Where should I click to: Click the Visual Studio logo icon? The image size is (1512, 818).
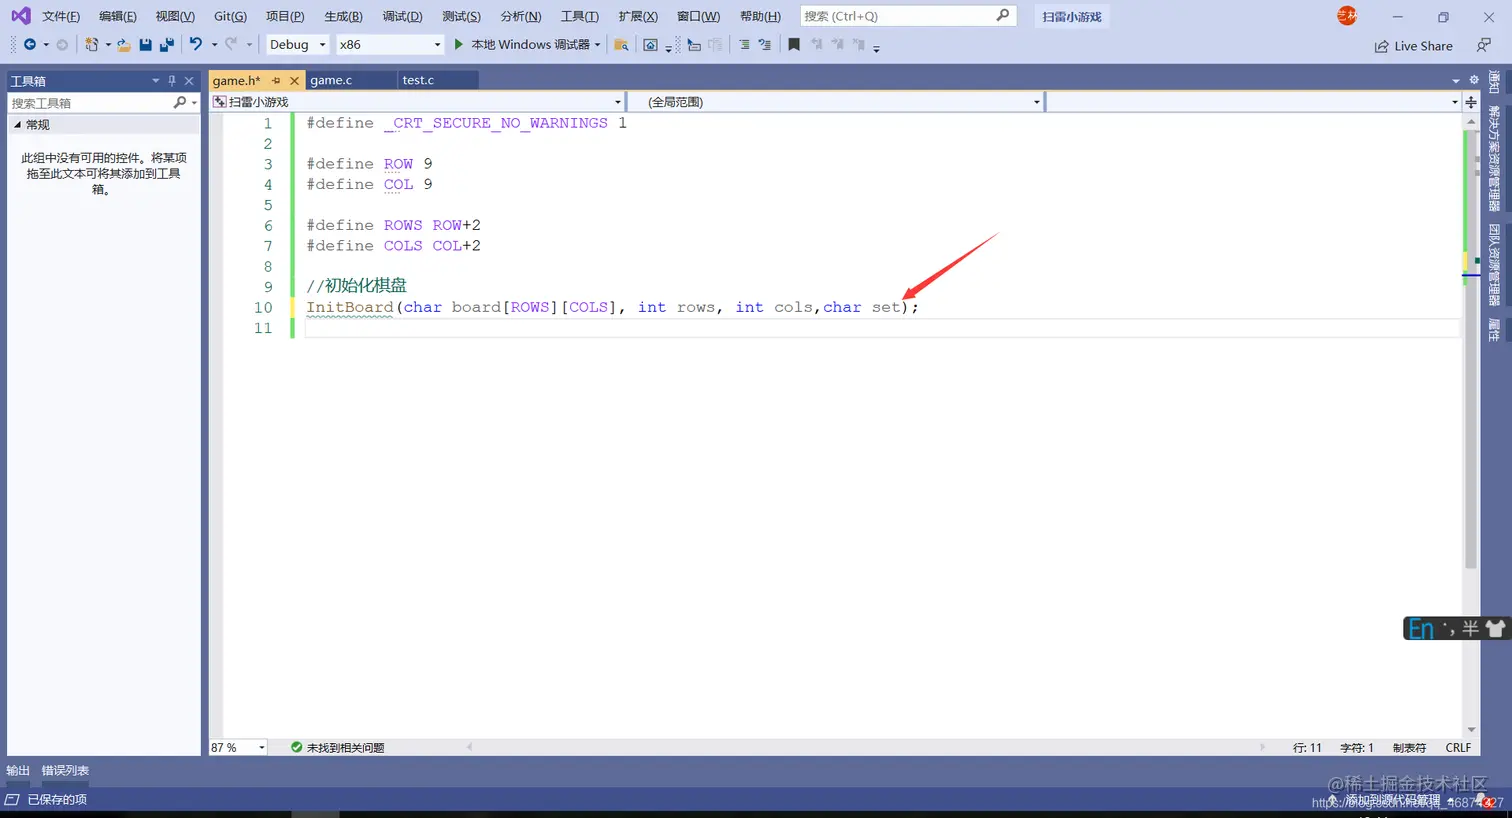pyautogui.click(x=21, y=16)
